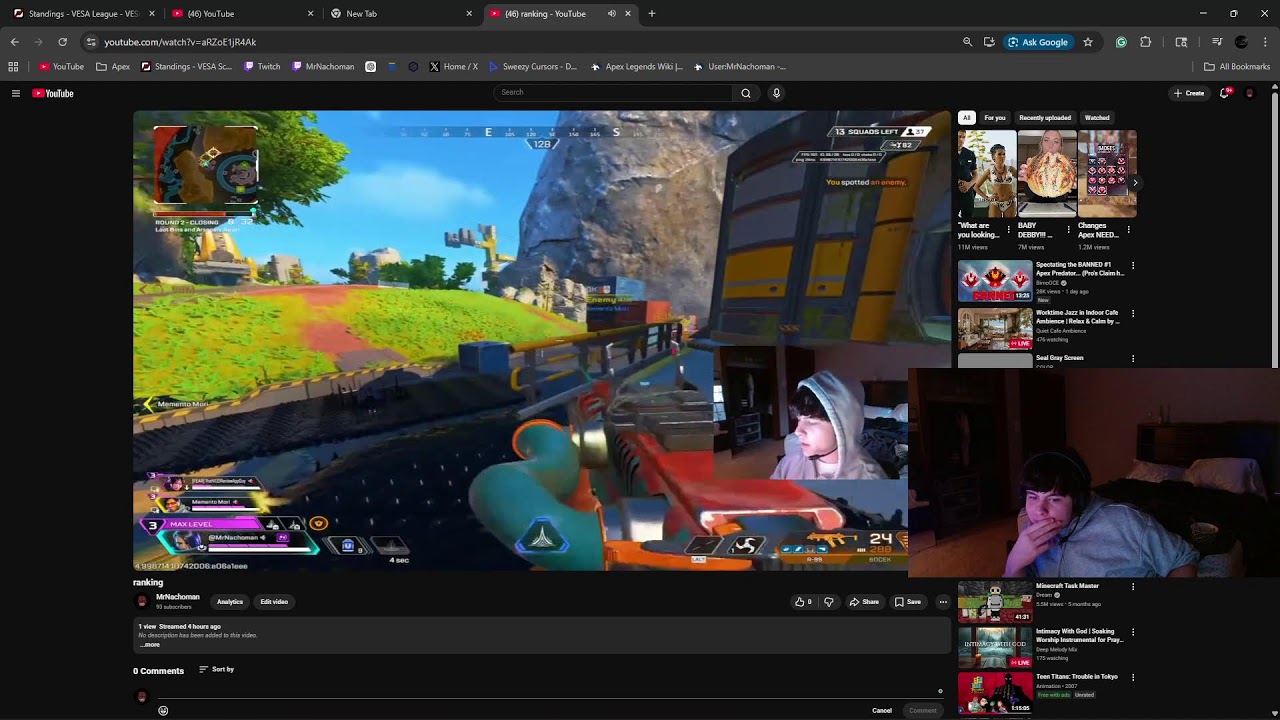This screenshot has height=720, width=1280.
Task: Open the account avatar menu in YouTube header
Action: click(x=1249, y=93)
